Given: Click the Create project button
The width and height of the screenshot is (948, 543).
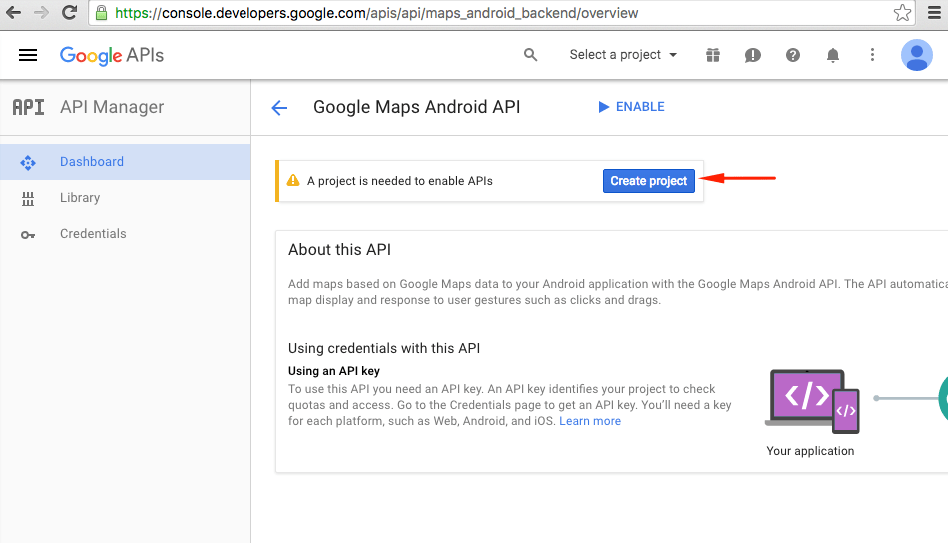Looking at the screenshot, I should (x=649, y=181).
